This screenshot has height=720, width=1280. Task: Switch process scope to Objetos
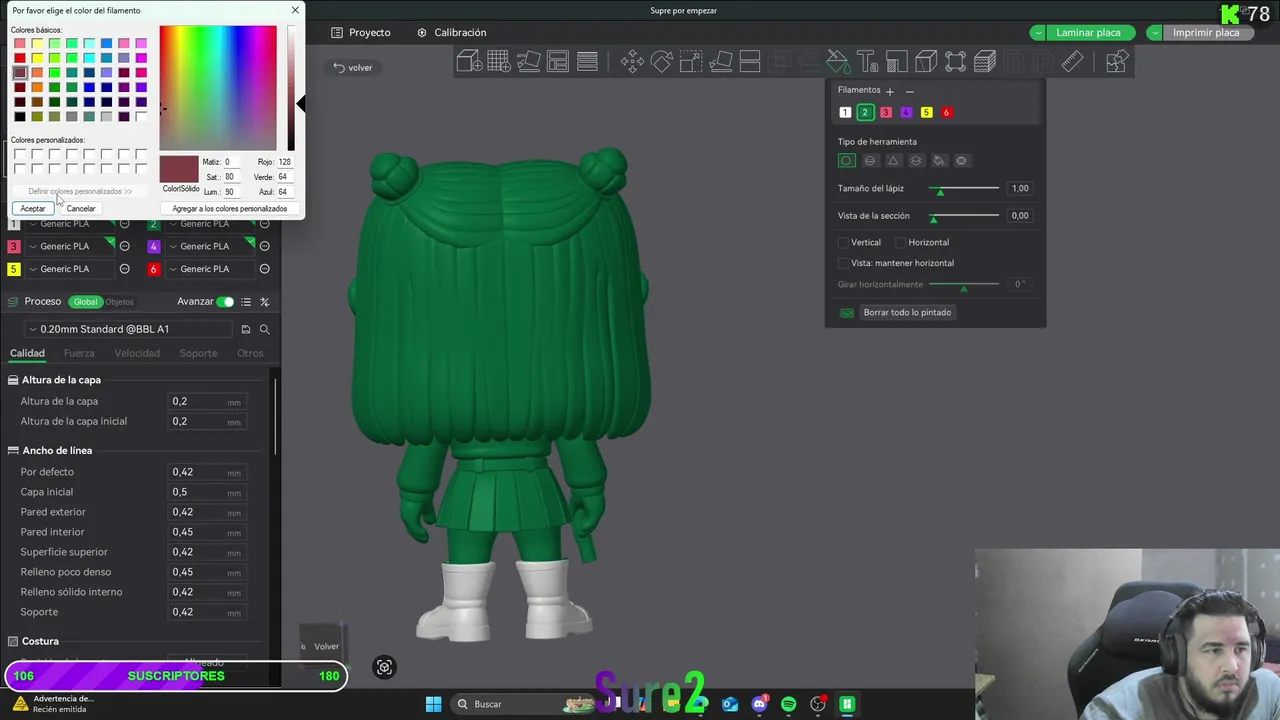click(119, 302)
